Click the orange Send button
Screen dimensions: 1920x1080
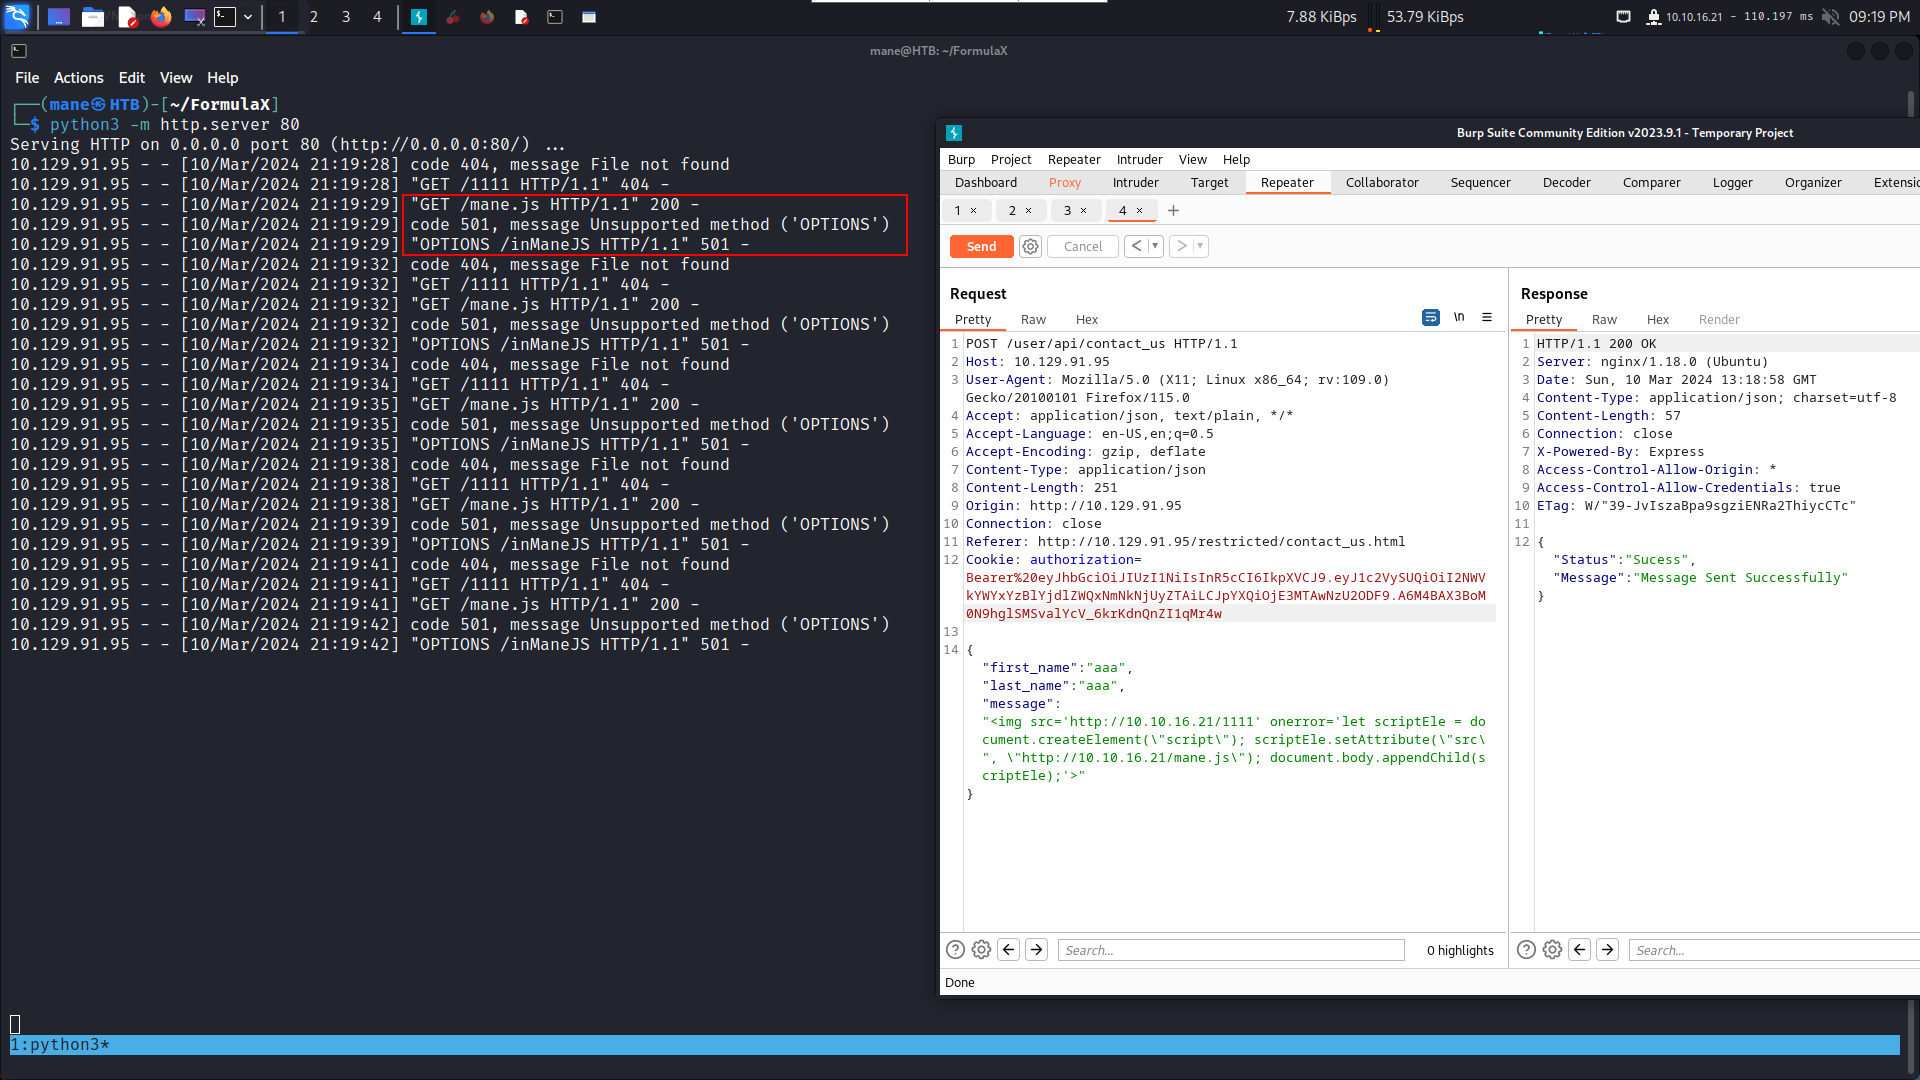tap(981, 246)
